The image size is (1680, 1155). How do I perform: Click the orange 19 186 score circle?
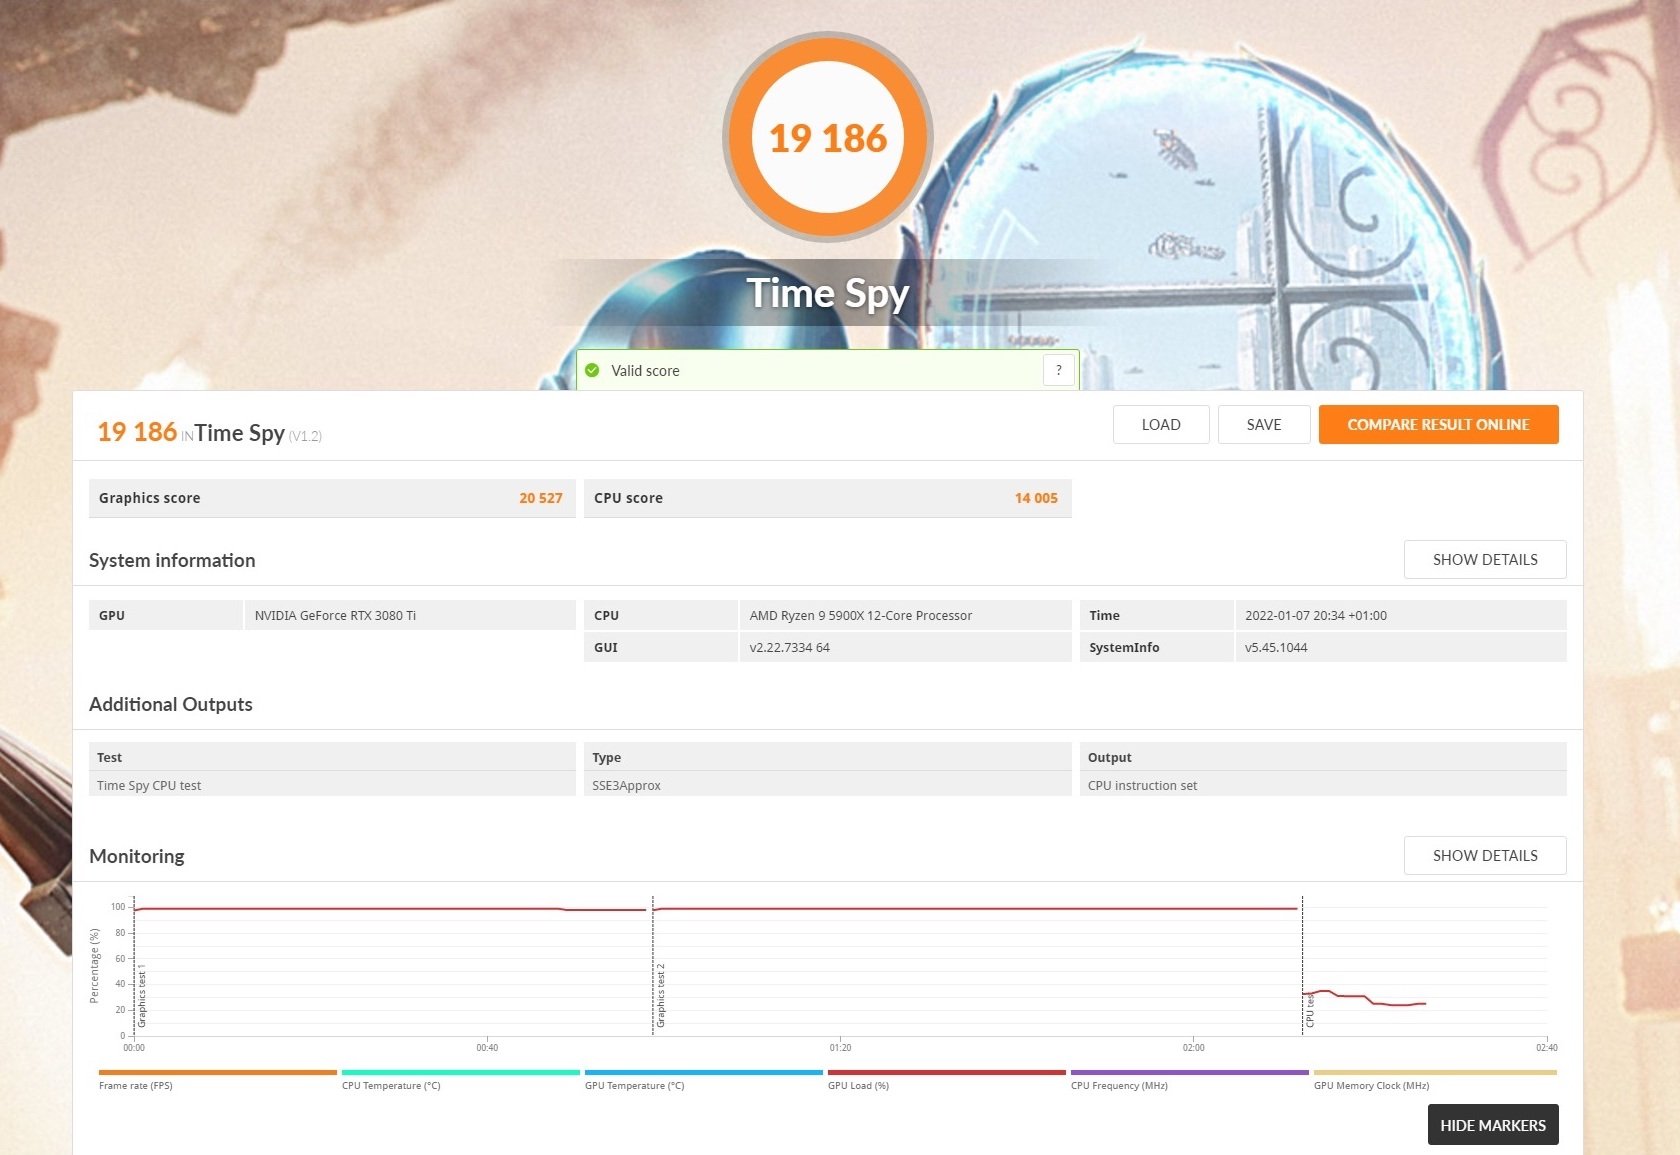[827, 138]
